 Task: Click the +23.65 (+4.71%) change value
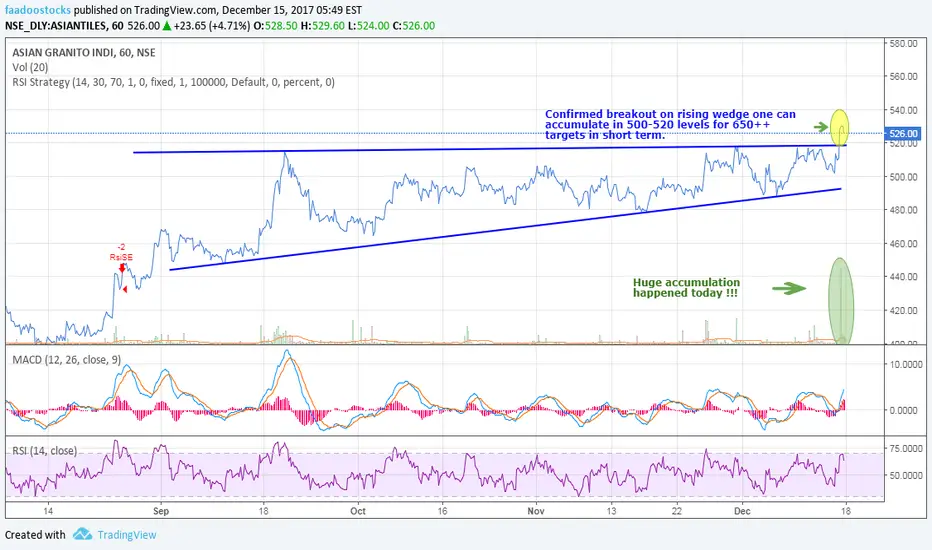point(211,26)
